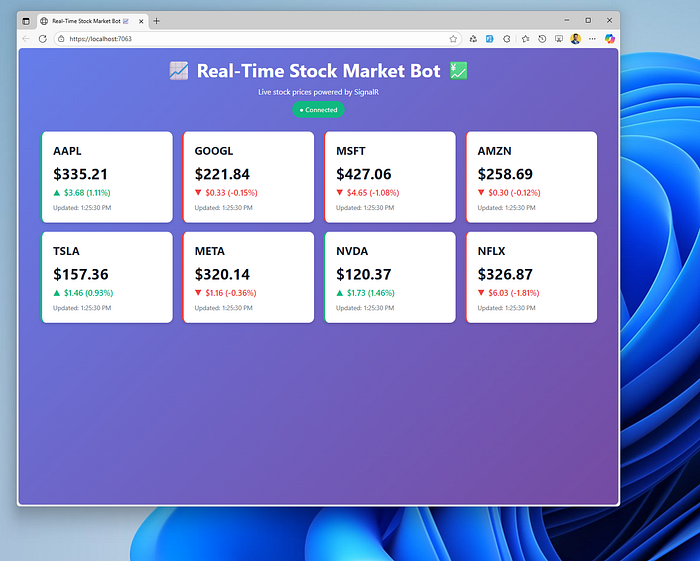Click the new tab plus button
This screenshot has height=561, width=700.
(156, 20)
